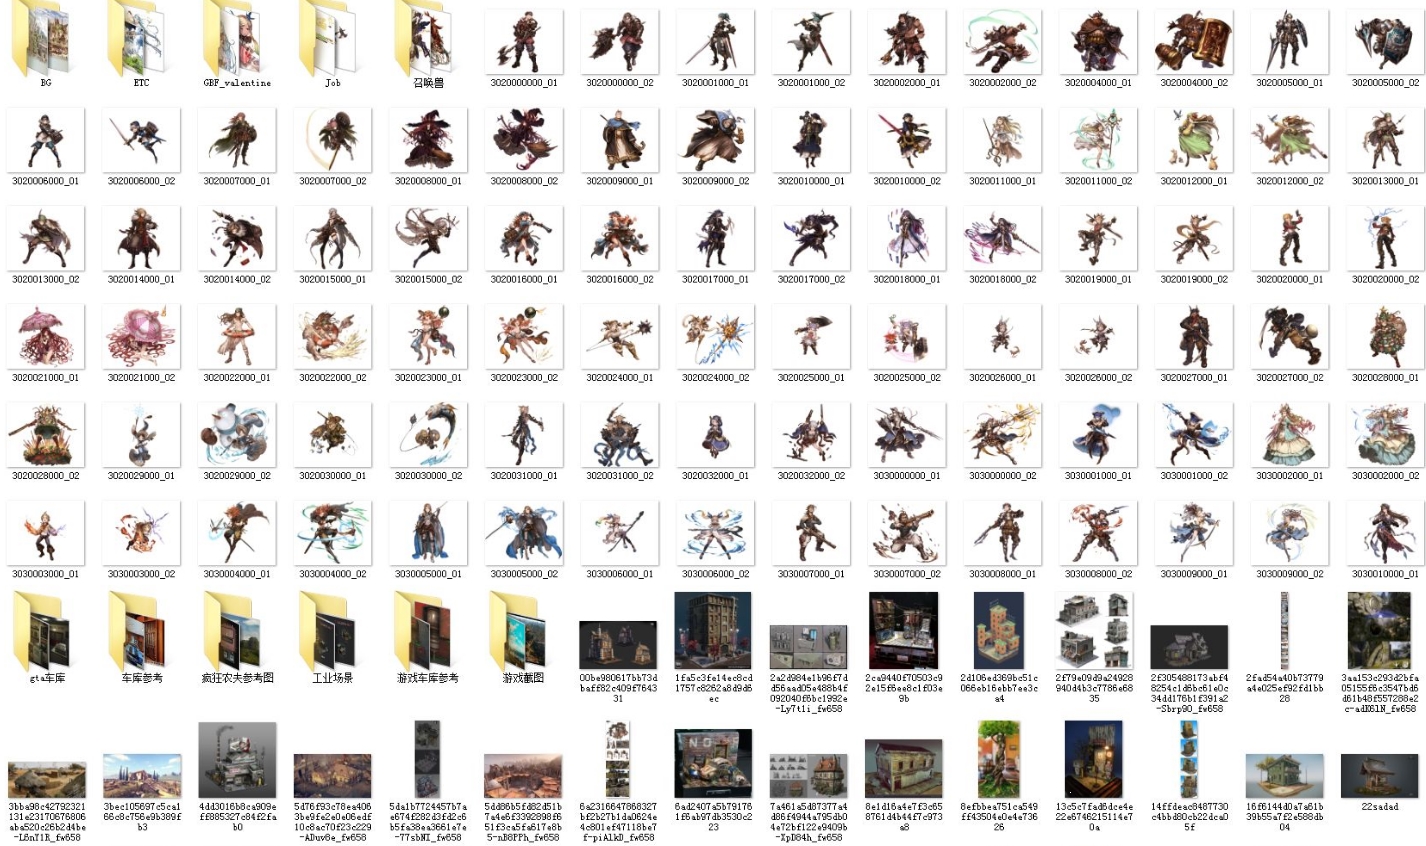Select image 3020027000_01 thumbnail
The image size is (1426, 846).
click(x=1194, y=337)
